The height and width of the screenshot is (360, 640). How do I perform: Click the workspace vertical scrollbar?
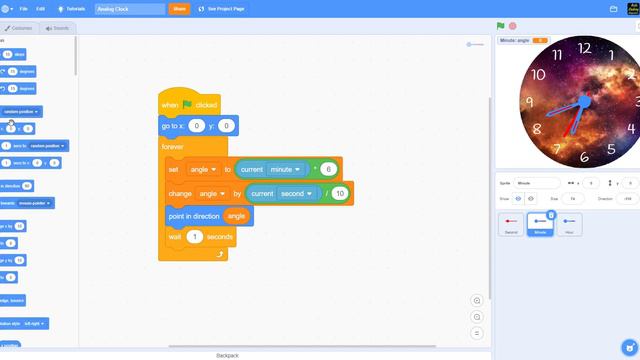(489, 198)
